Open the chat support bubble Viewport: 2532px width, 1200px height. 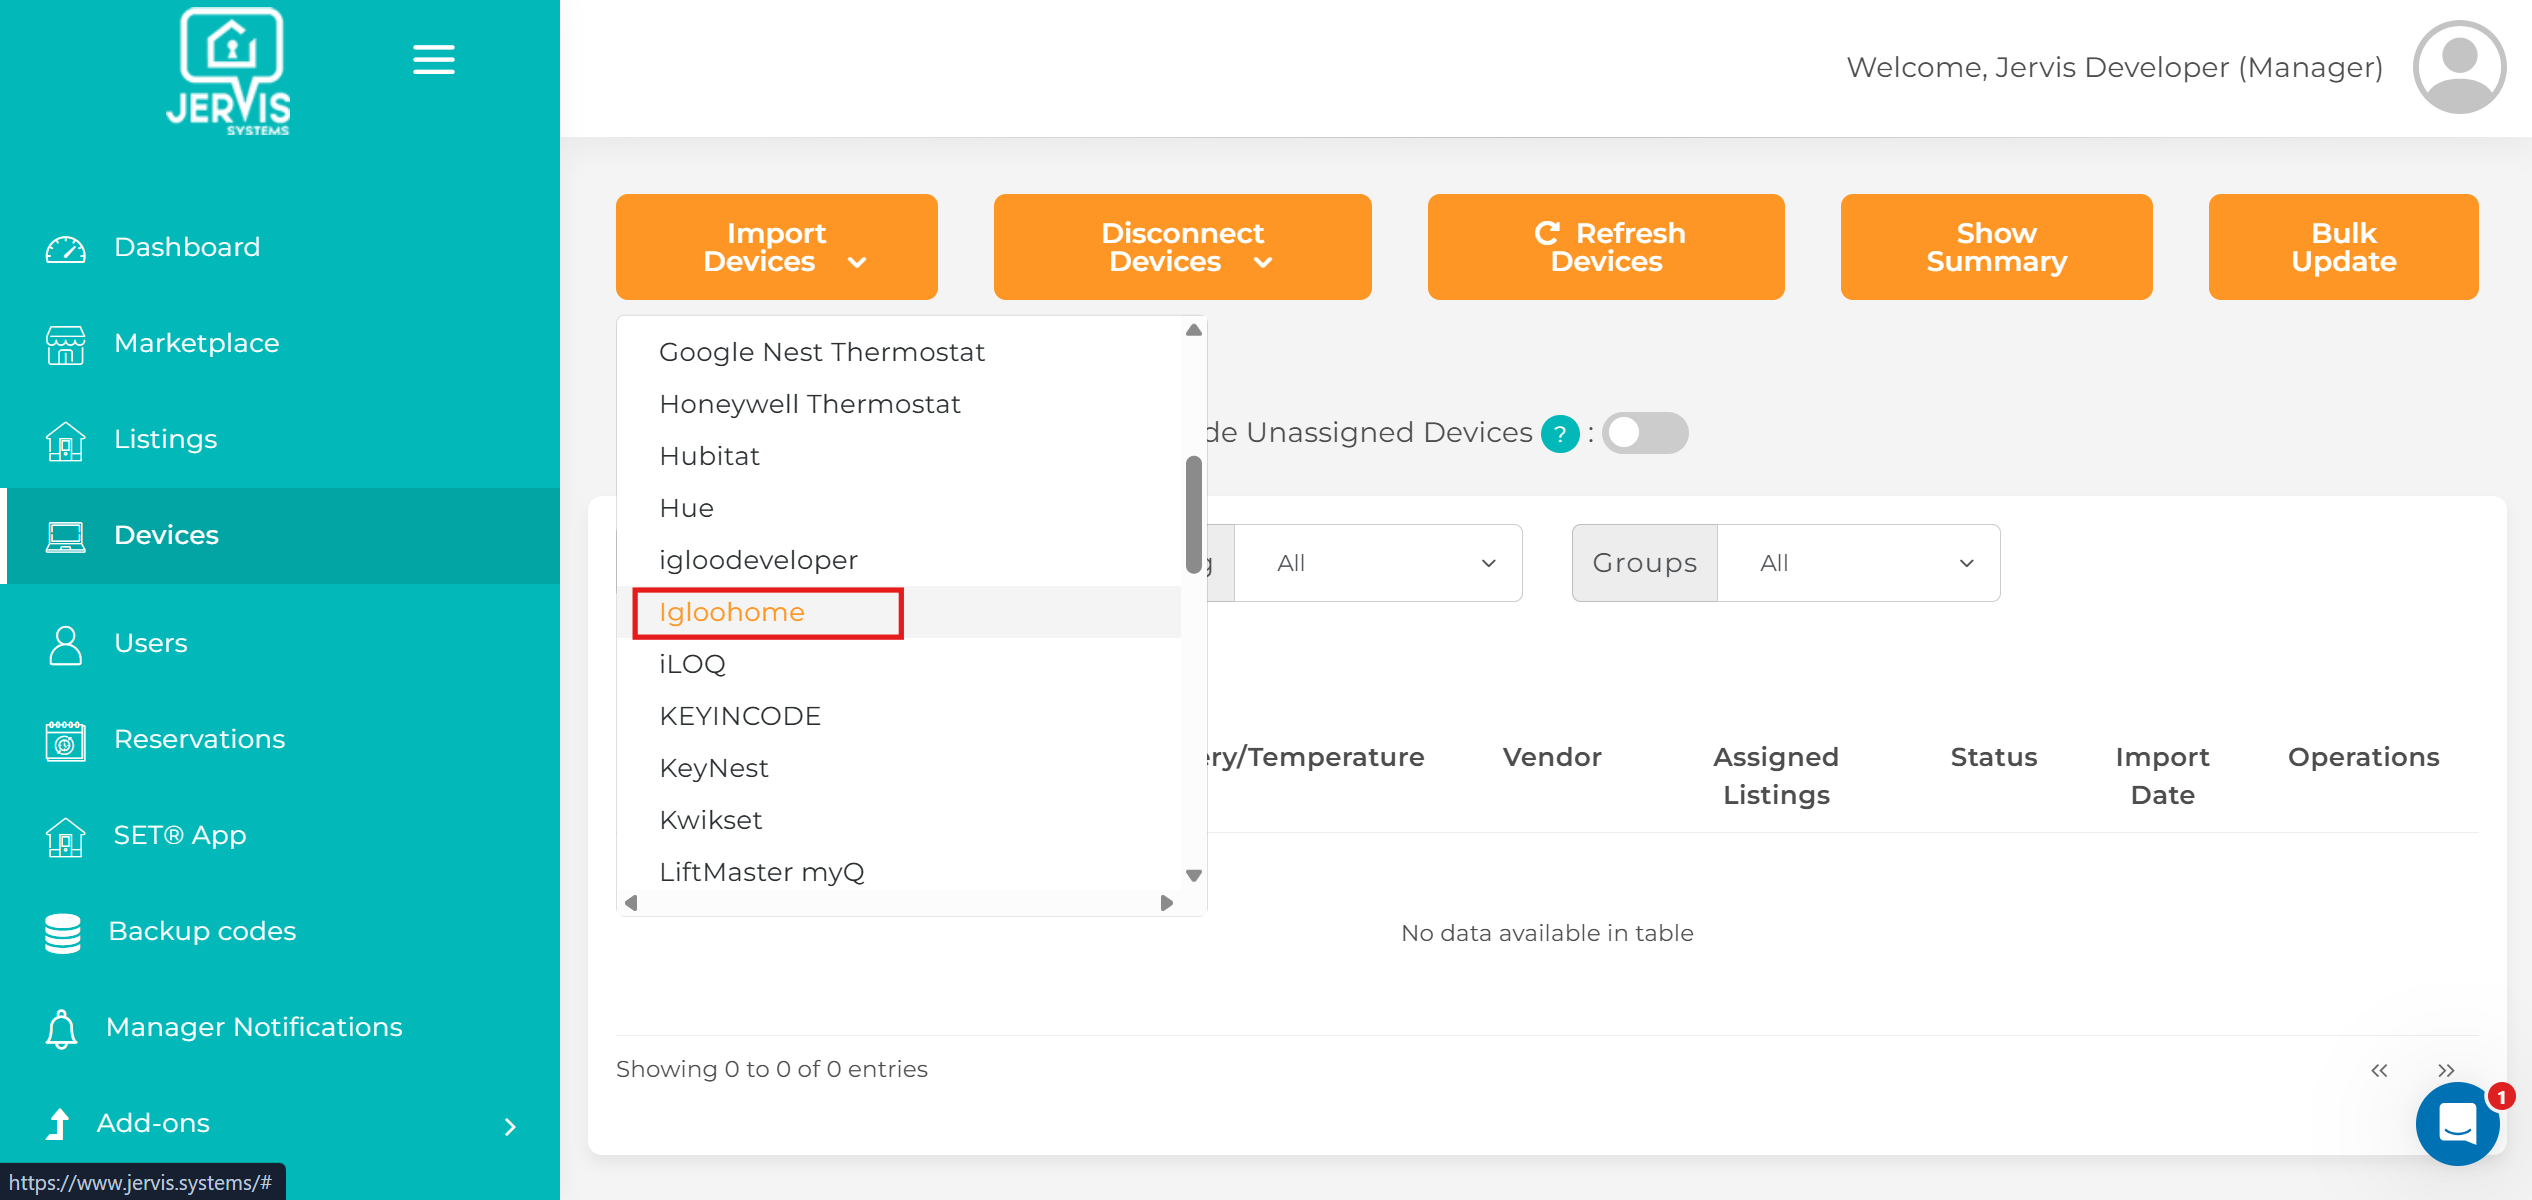[2456, 1123]
